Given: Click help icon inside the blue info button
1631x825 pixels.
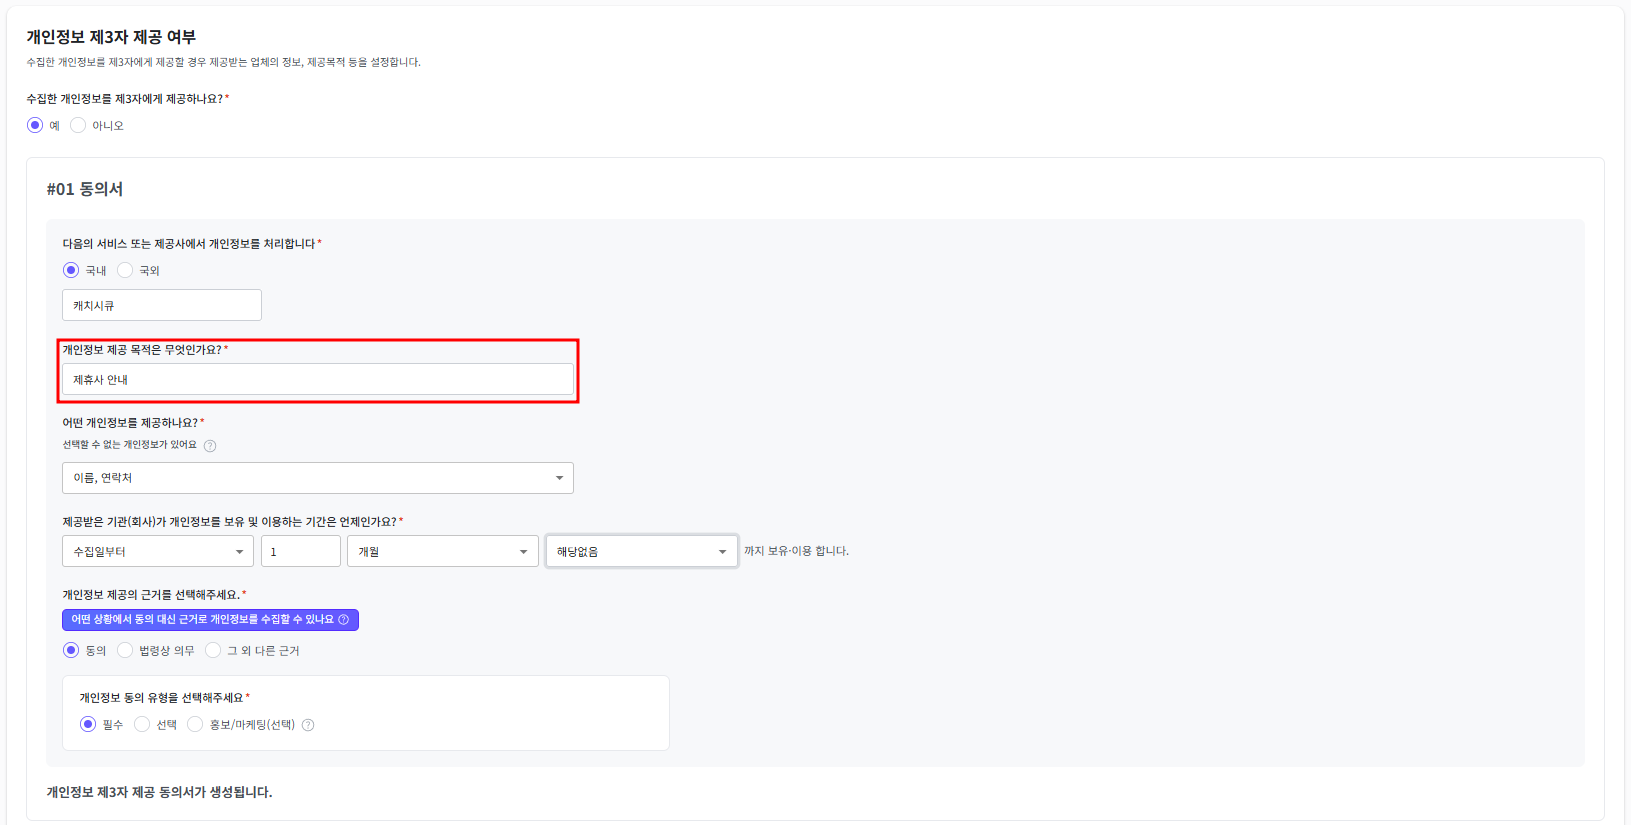Looking at the screenshot, I should pos(344,620).
